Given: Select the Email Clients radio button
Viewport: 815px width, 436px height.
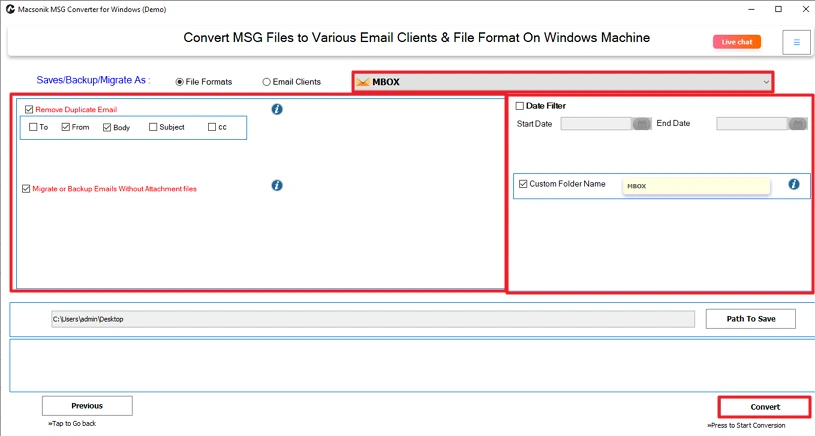Looking at the screenshot, I should tap(266, 82).
